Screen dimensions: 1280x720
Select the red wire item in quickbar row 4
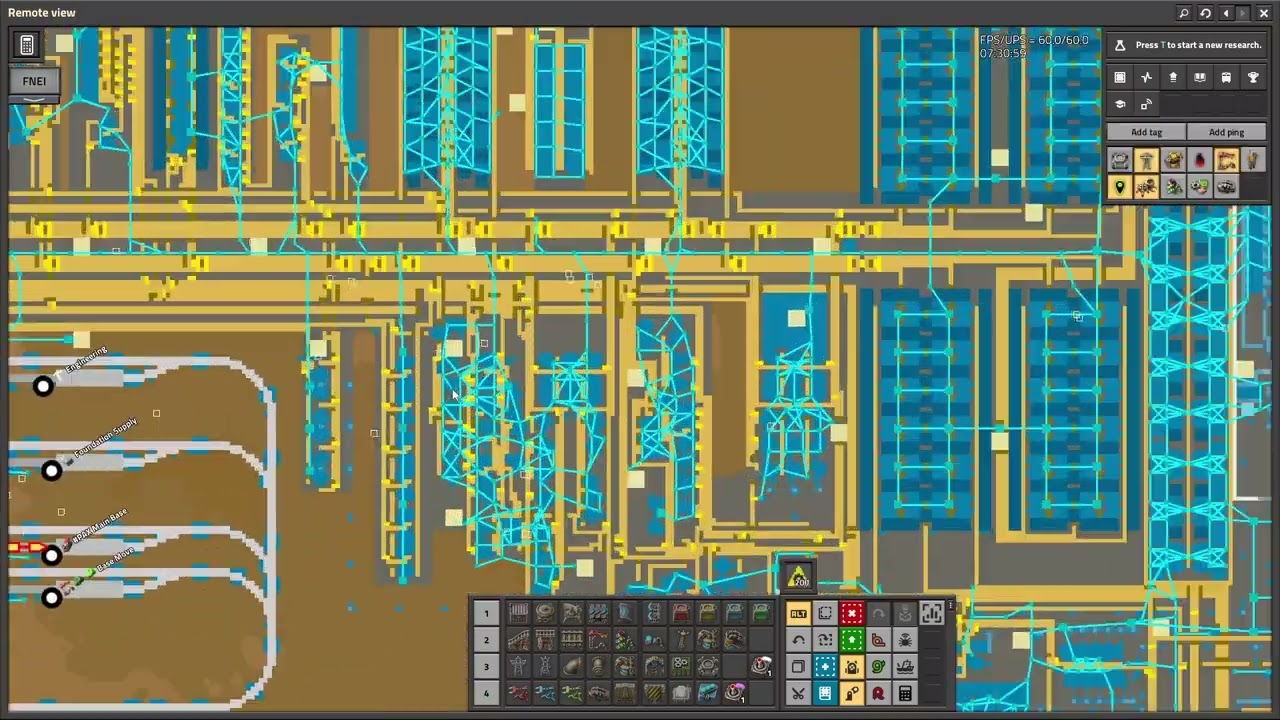(x=518, y=693)
